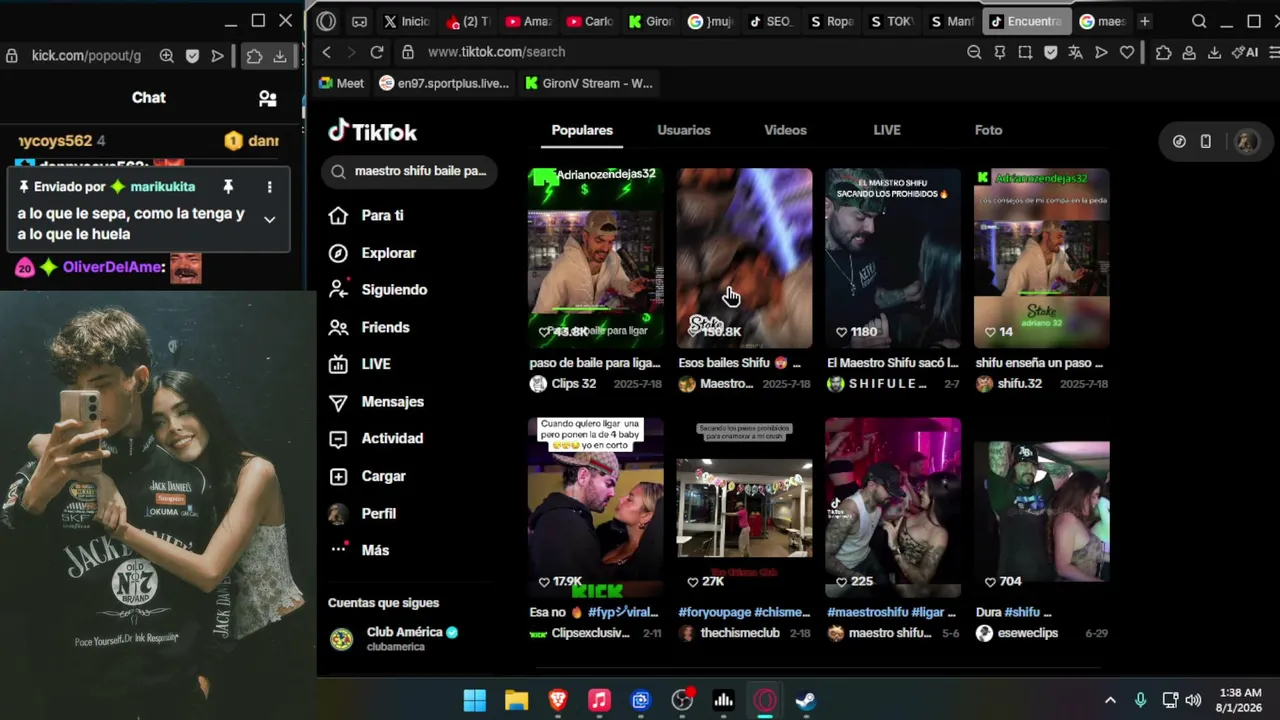The height and width of the screenshot is (720, 1280).
Task: Select the Encuentra TikTok browser tab
Action: coord(1026,21)
